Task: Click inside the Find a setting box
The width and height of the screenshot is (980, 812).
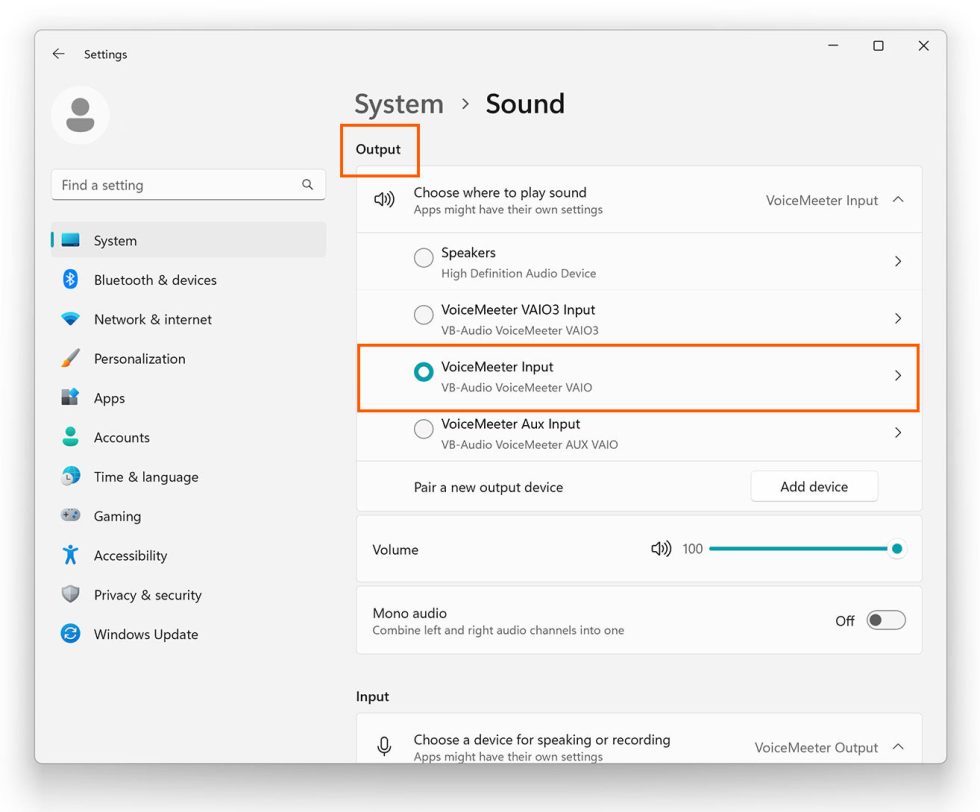Action: (180, 185)
